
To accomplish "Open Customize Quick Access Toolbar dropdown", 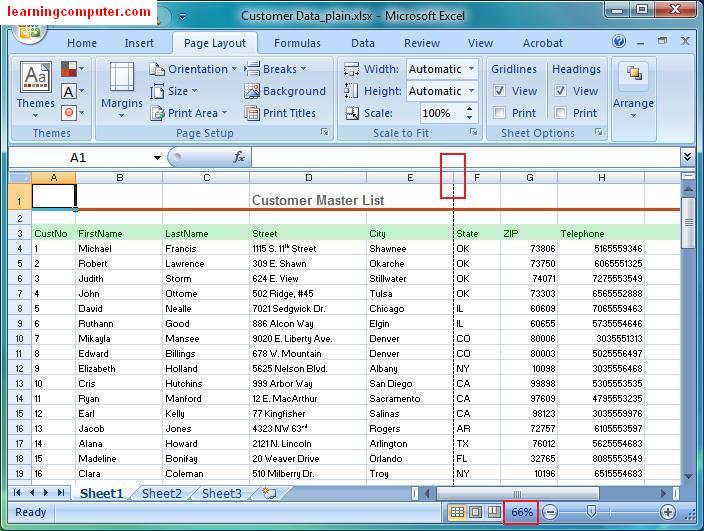I will 182,17.
